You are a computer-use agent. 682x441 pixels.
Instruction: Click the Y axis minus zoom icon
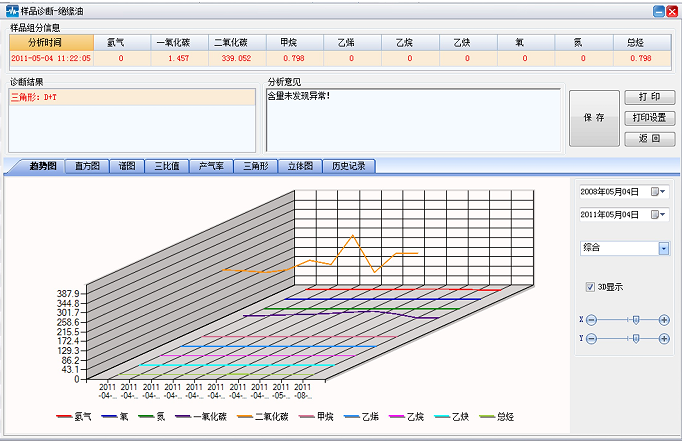591,339
